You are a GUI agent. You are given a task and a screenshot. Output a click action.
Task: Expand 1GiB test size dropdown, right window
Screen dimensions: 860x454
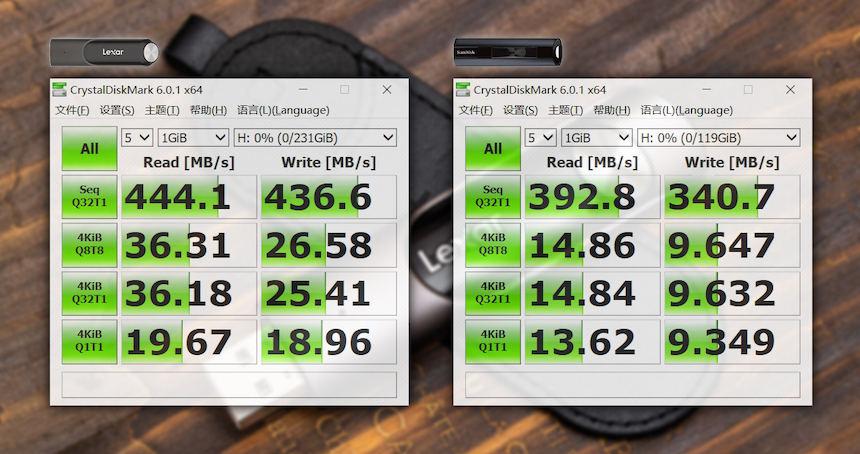[597, 138]
